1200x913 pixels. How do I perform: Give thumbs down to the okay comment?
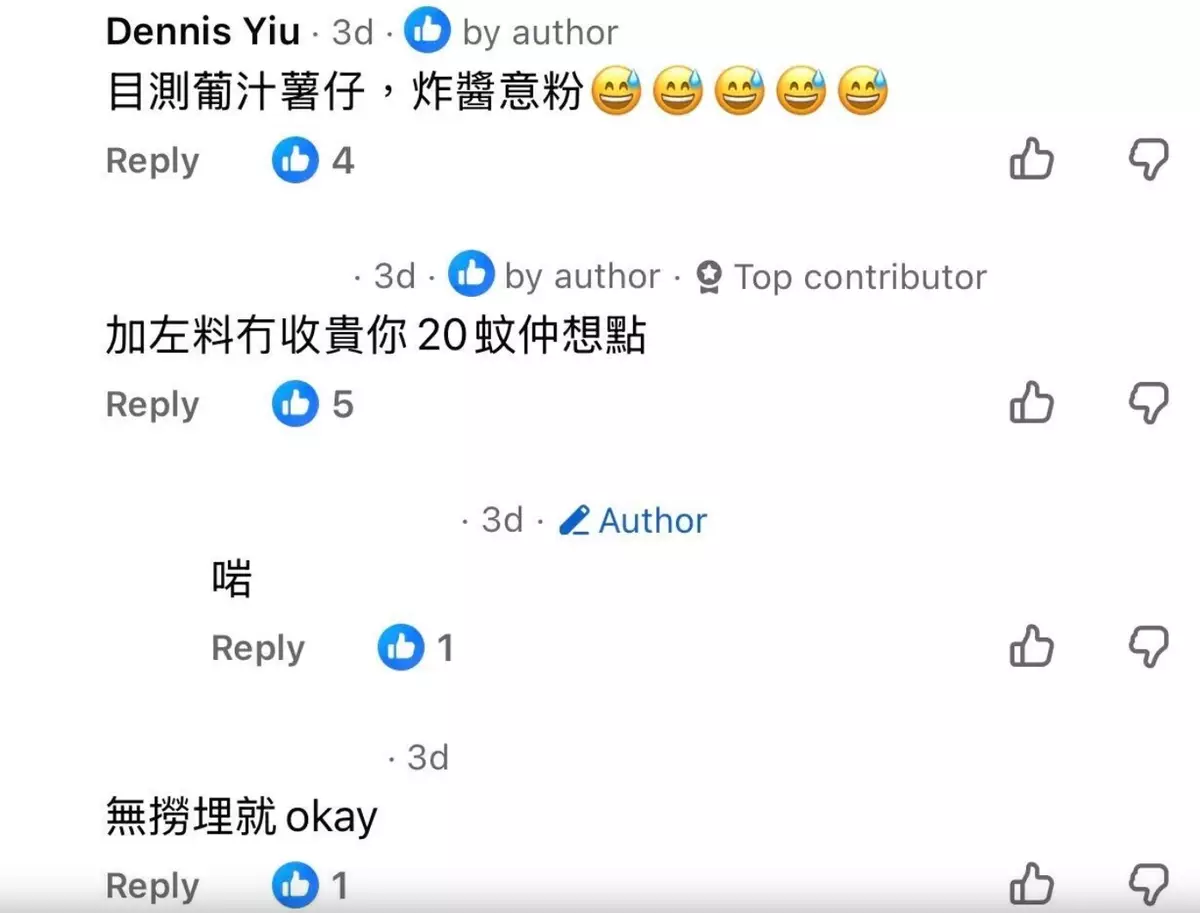[x=1148, y=886]
